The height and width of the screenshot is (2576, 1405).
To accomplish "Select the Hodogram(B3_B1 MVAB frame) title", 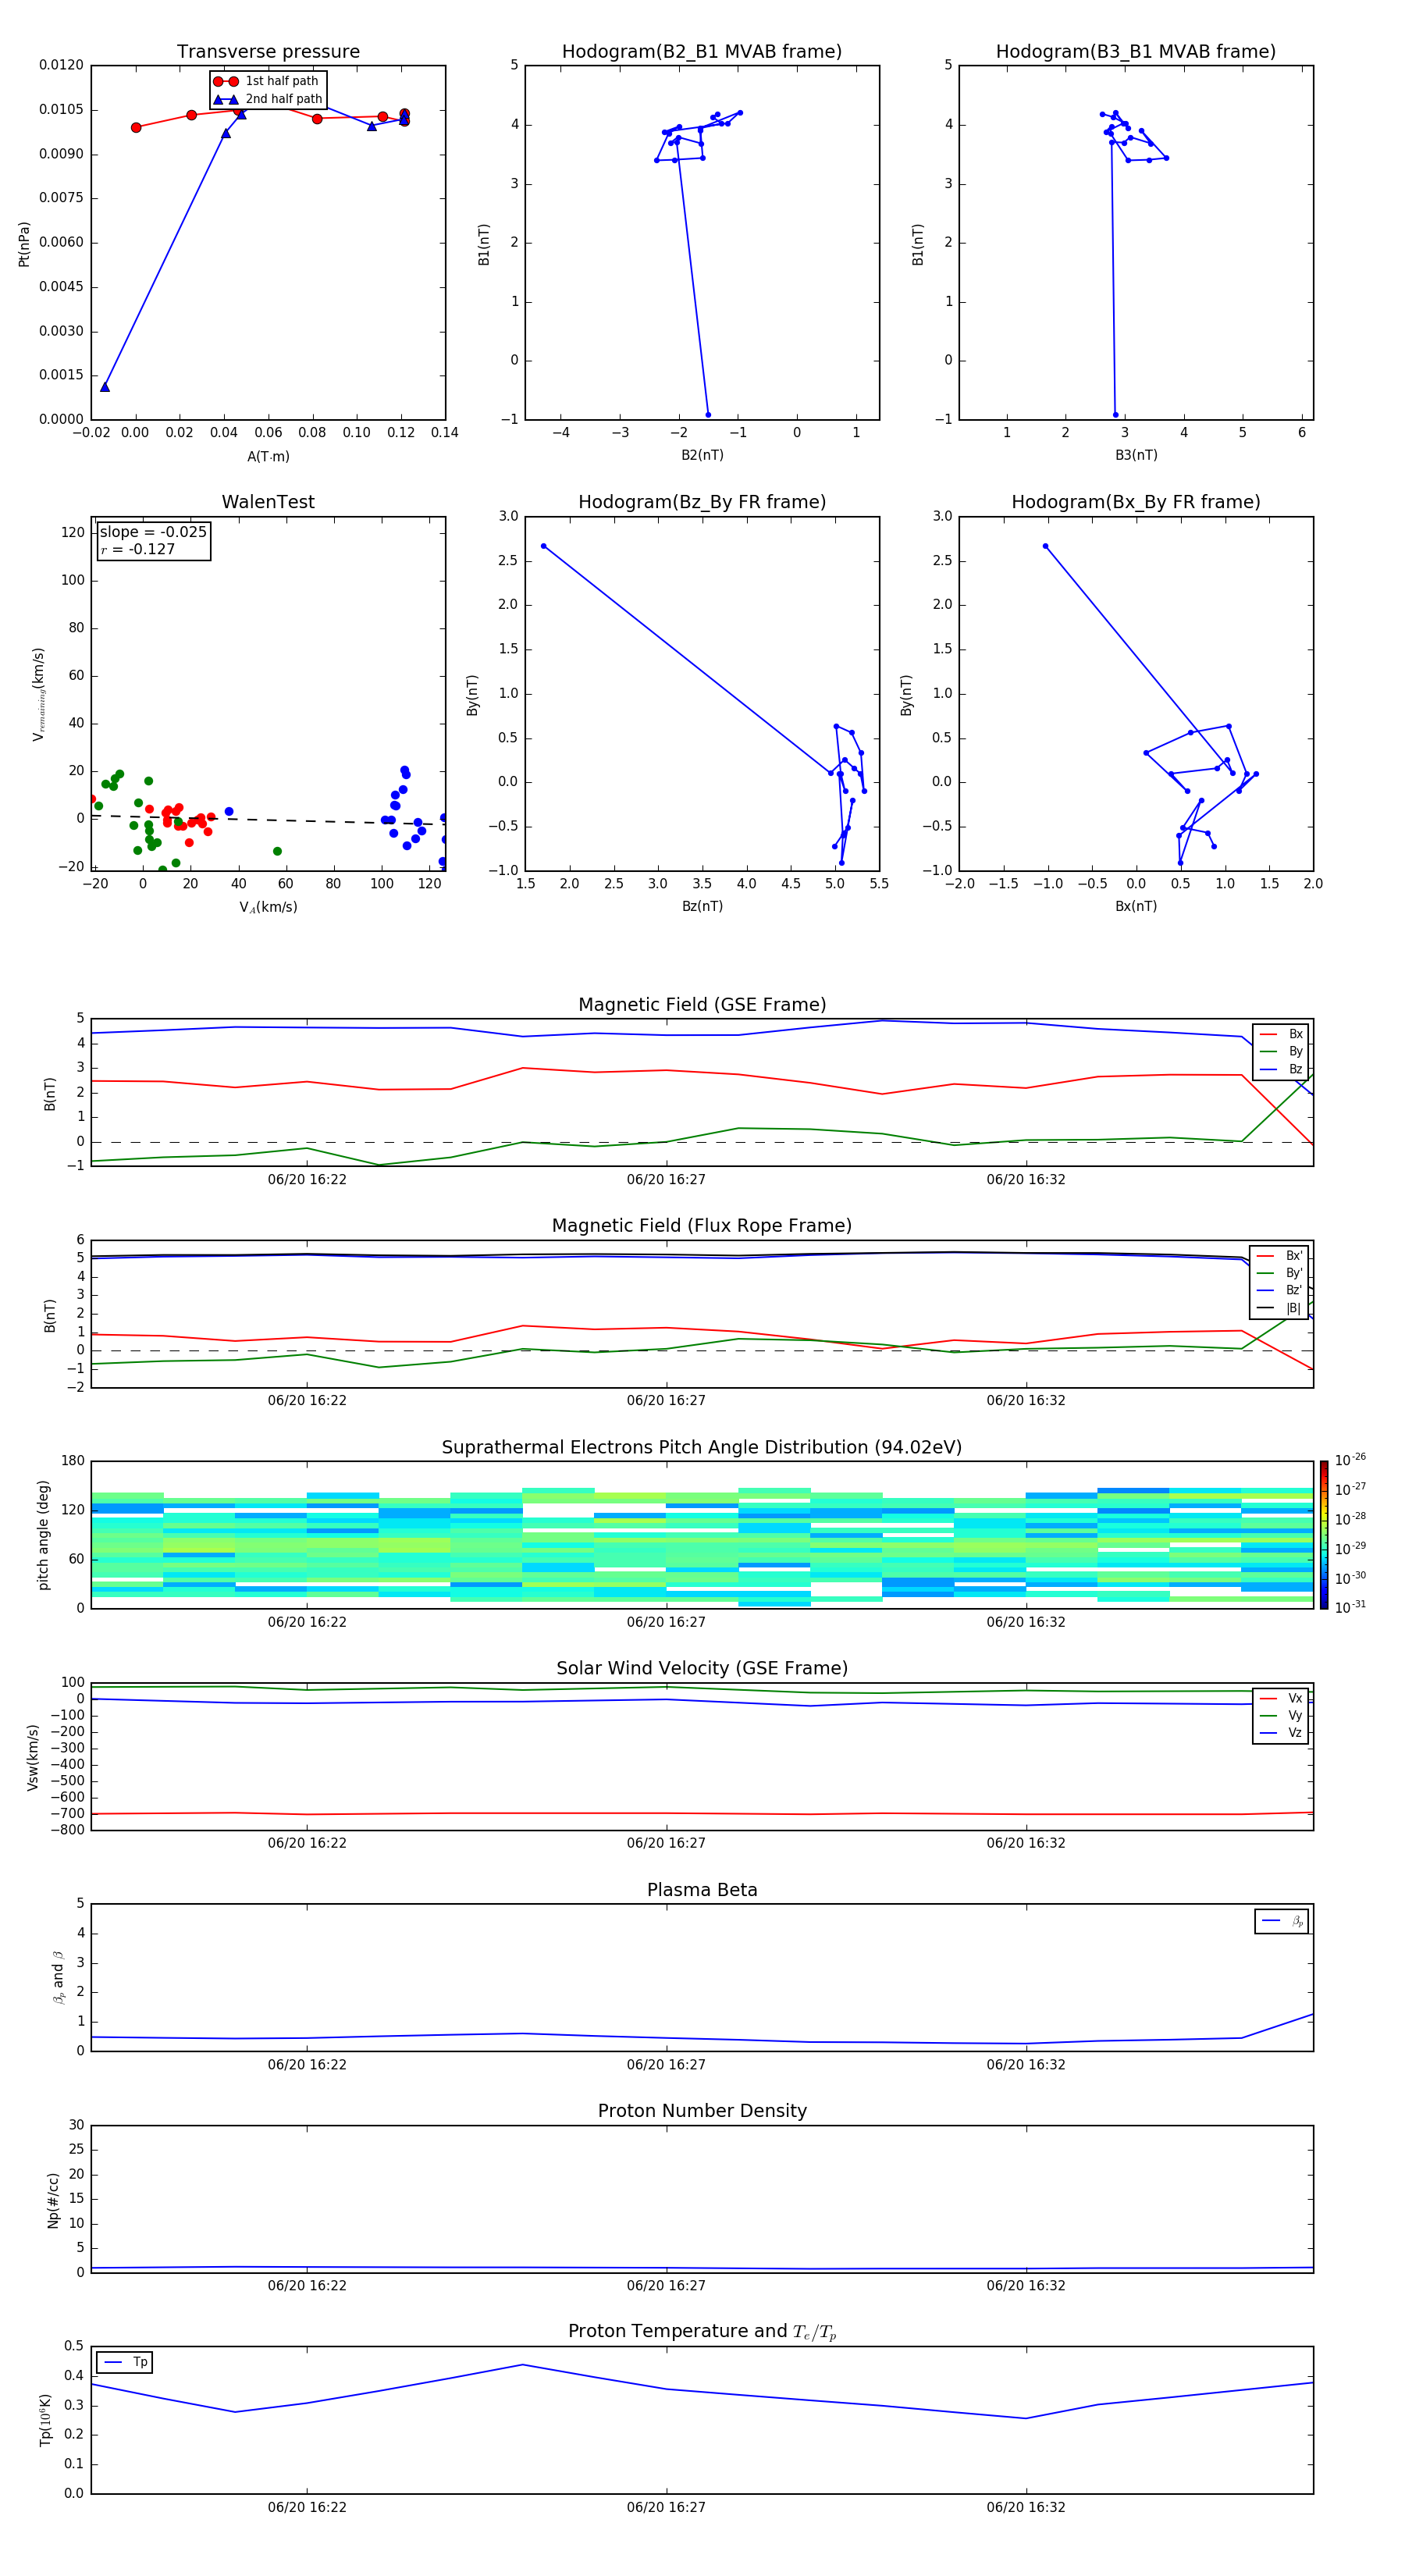I will 1136,51.
